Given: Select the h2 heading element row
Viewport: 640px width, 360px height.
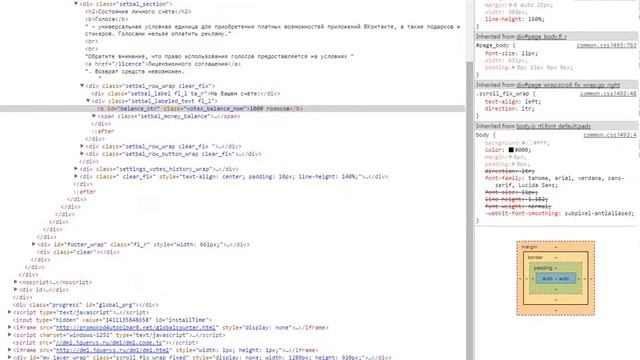Looking at the screenshot, I should [138, 11].
